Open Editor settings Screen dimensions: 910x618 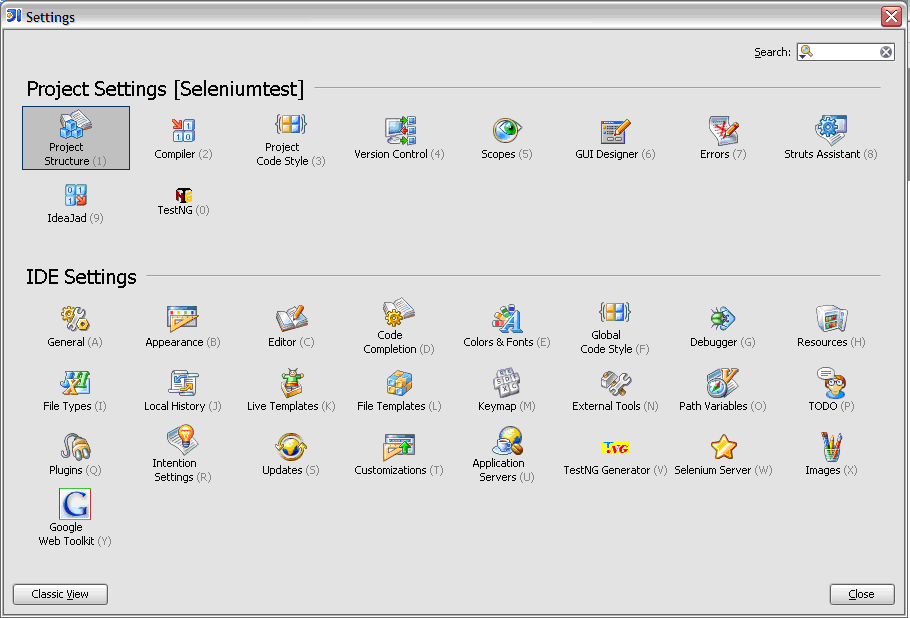click(291, 326)
